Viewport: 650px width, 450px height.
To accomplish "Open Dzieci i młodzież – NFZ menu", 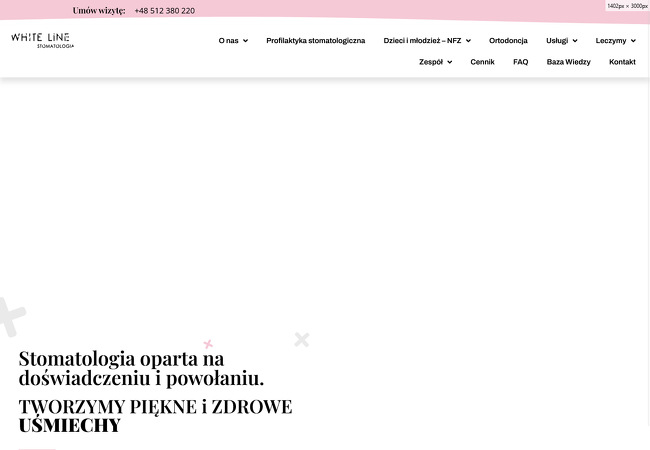I will click(x=422, y=41).
